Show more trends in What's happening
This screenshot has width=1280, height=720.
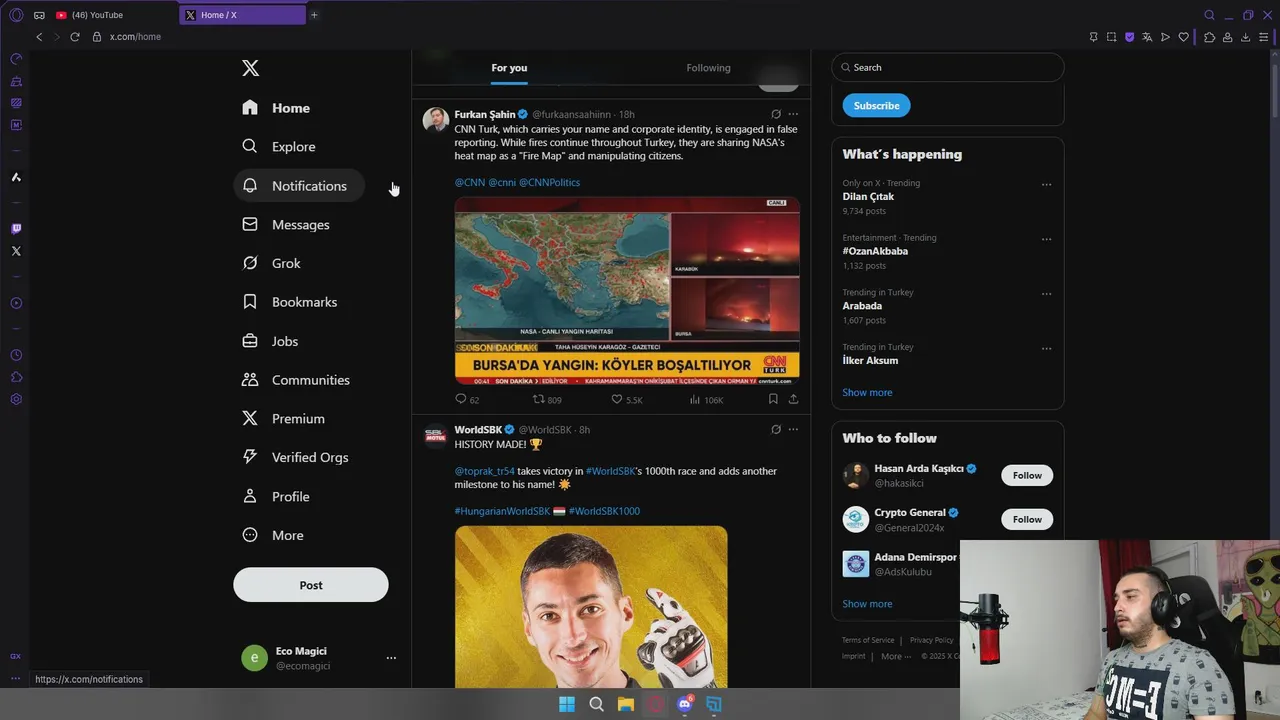point(867,392)
